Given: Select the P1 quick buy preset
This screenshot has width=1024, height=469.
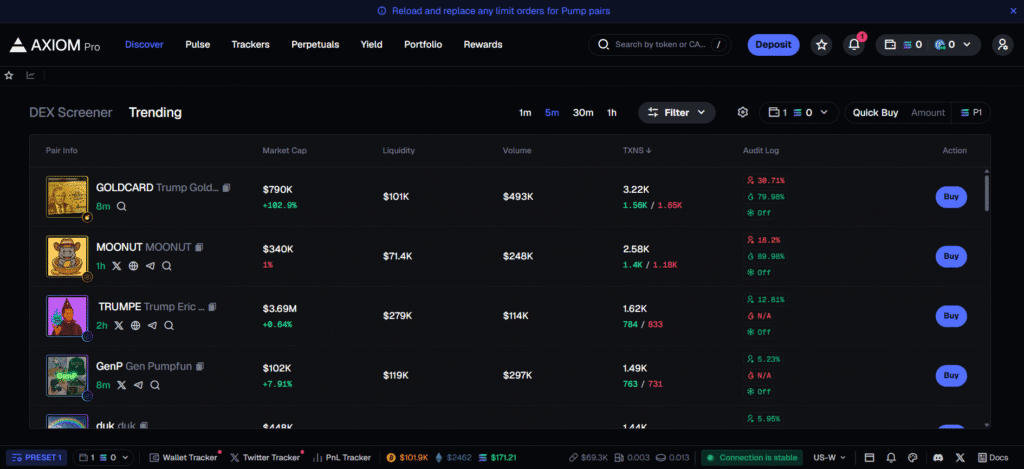Looking at the screenshot, I should coord(972,112).
